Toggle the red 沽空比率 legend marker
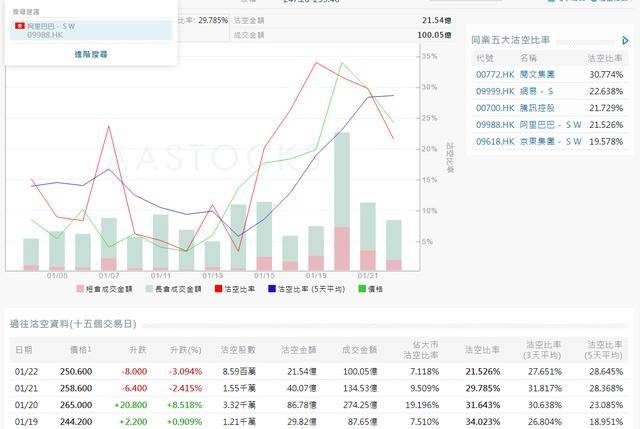Viewport: 640px width, 429px height. (x=218, y=289)
